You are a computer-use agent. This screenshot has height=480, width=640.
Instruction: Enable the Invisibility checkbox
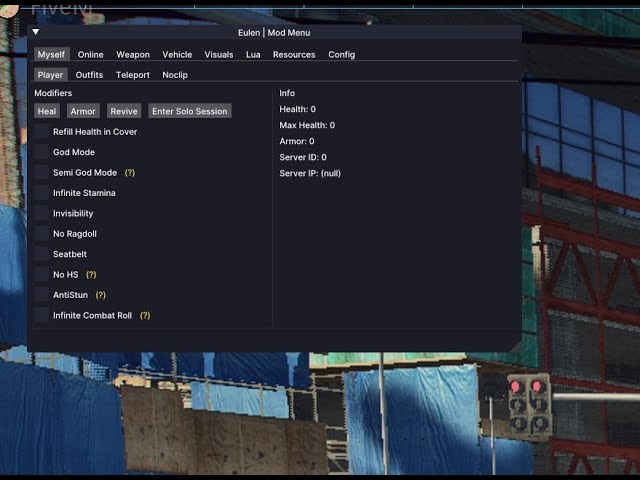tap(42, 213)
